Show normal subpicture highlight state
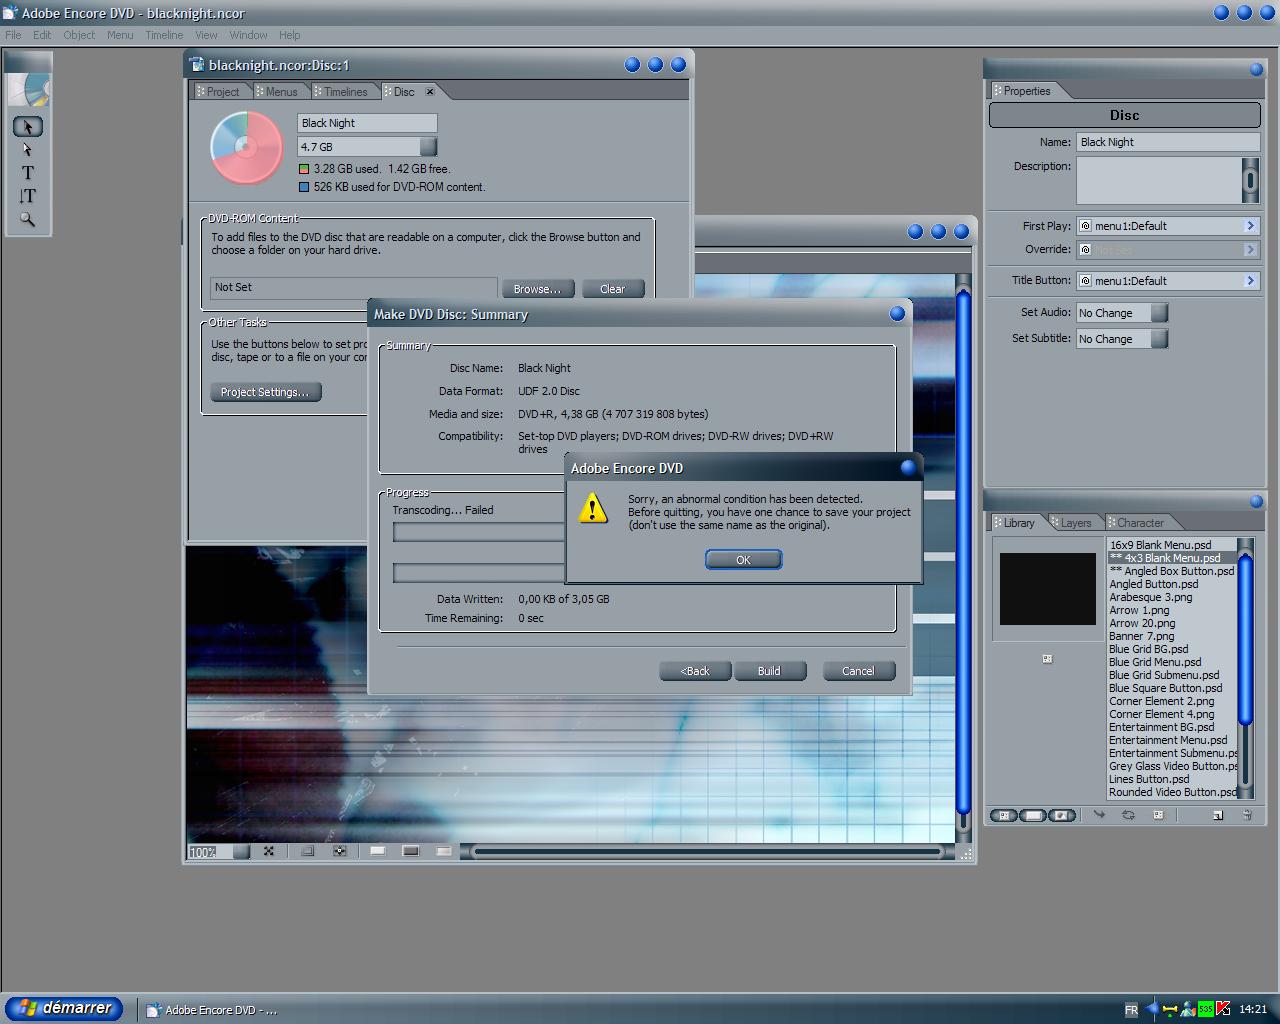This screenshot has height=1024, width=1280. pyautogui.click(x=378, y=851)
